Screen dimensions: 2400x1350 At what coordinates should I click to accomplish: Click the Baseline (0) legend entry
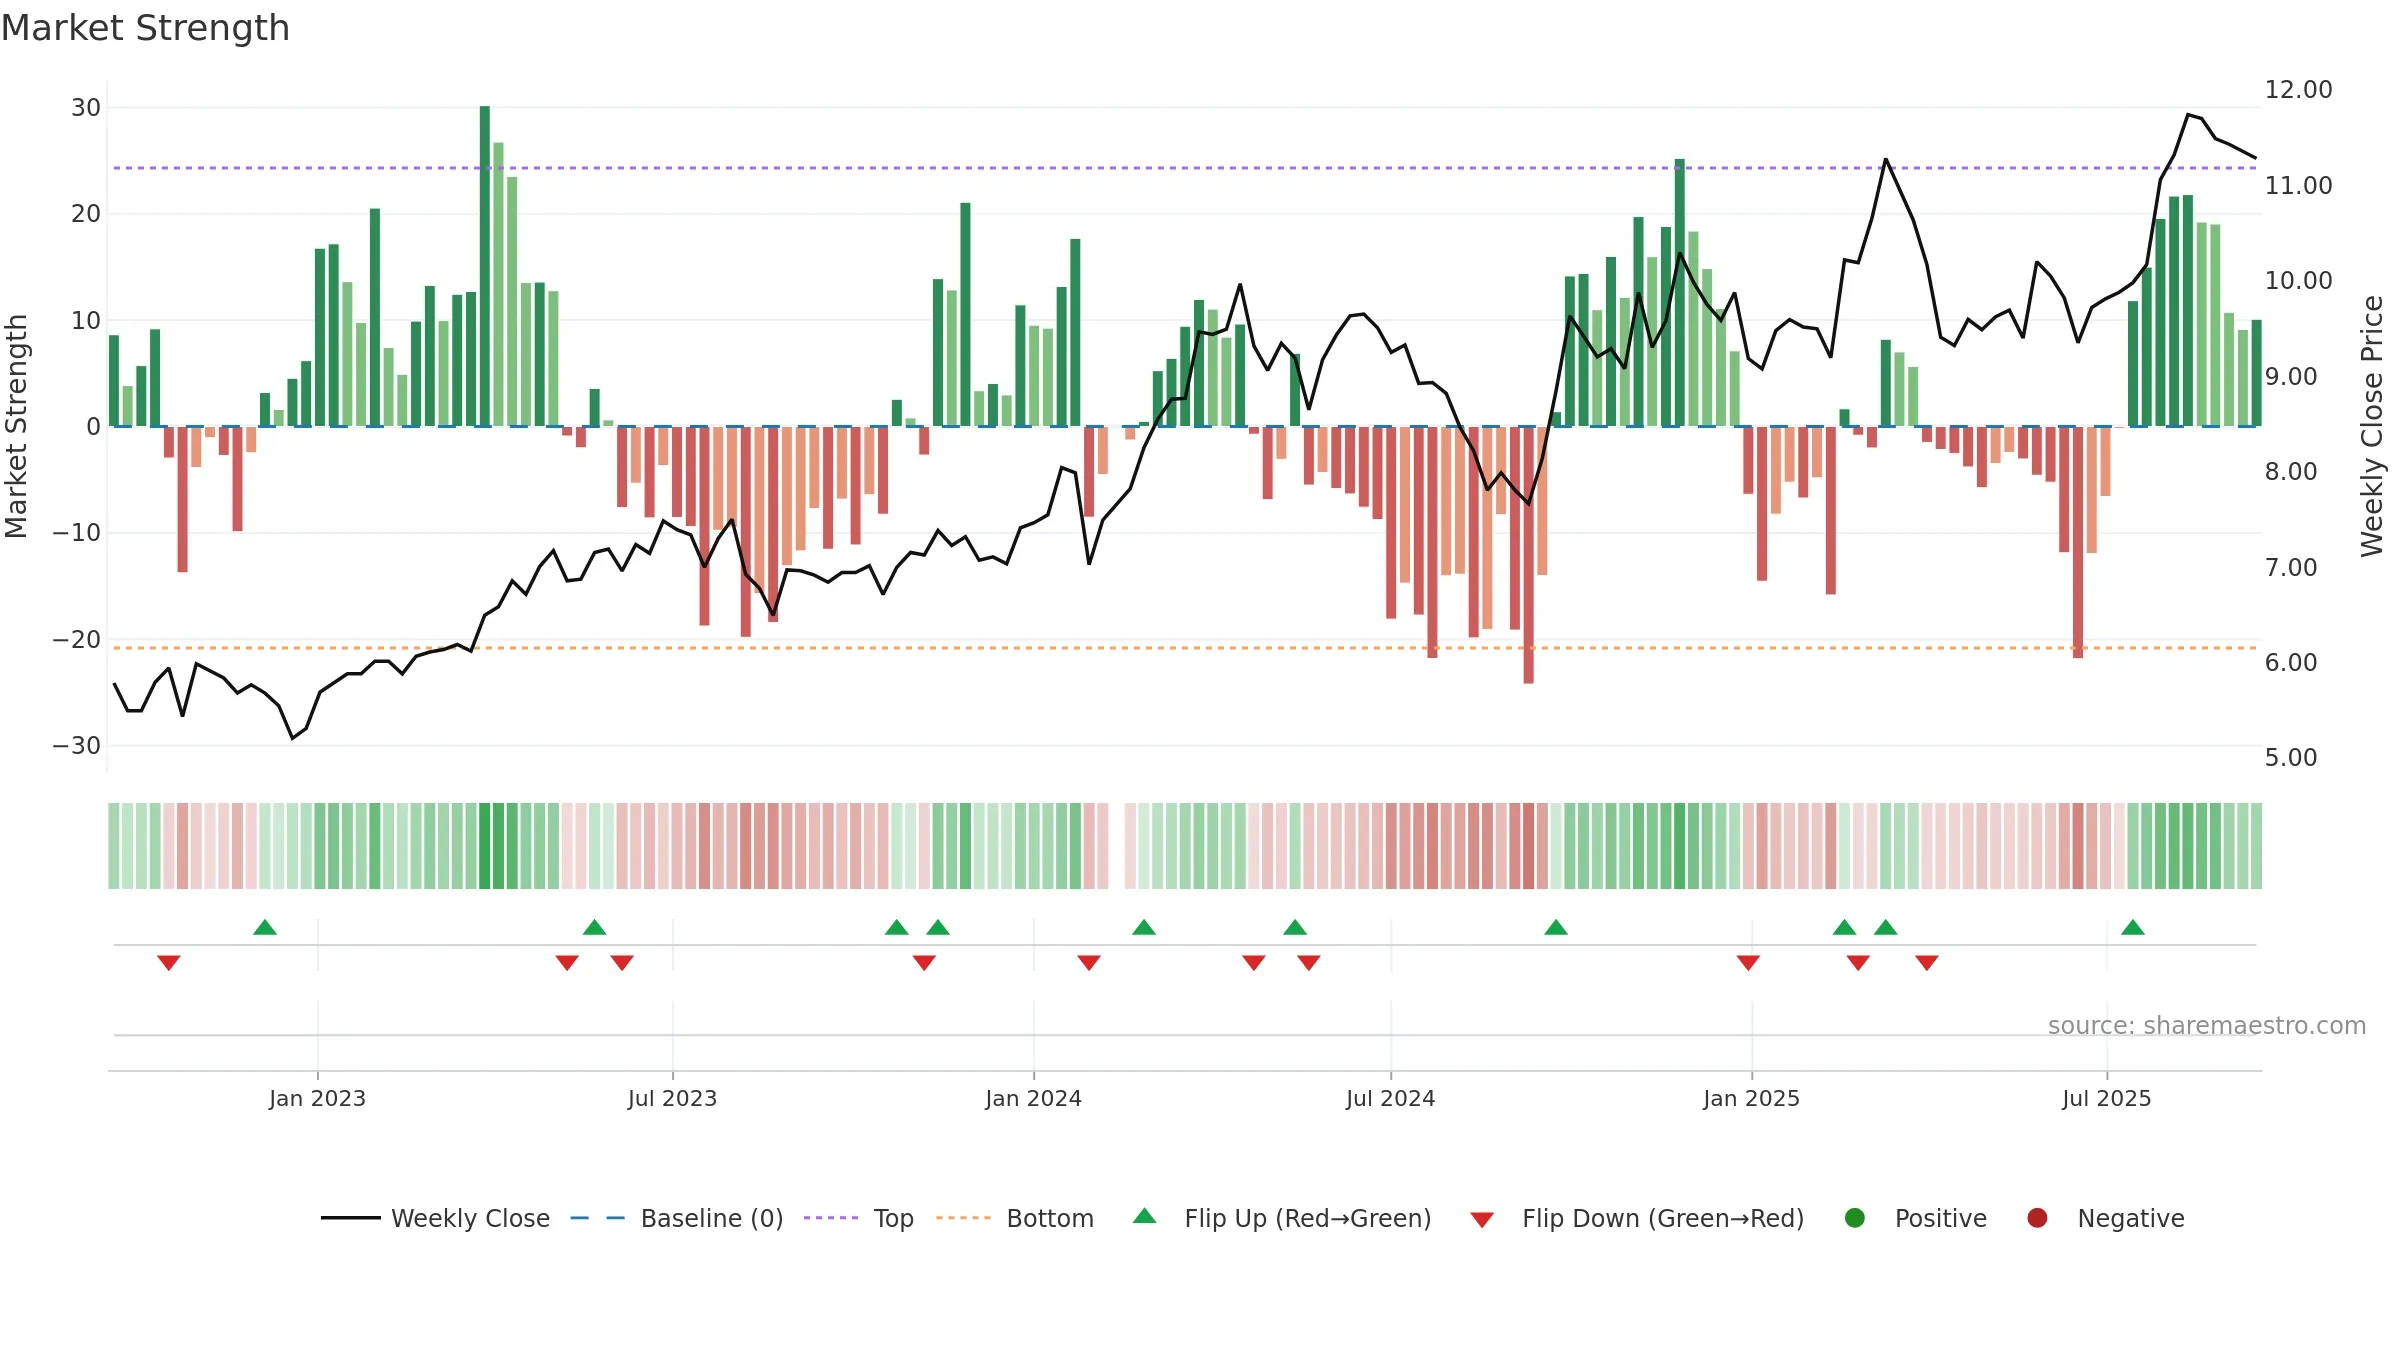tap(677, 1218)
